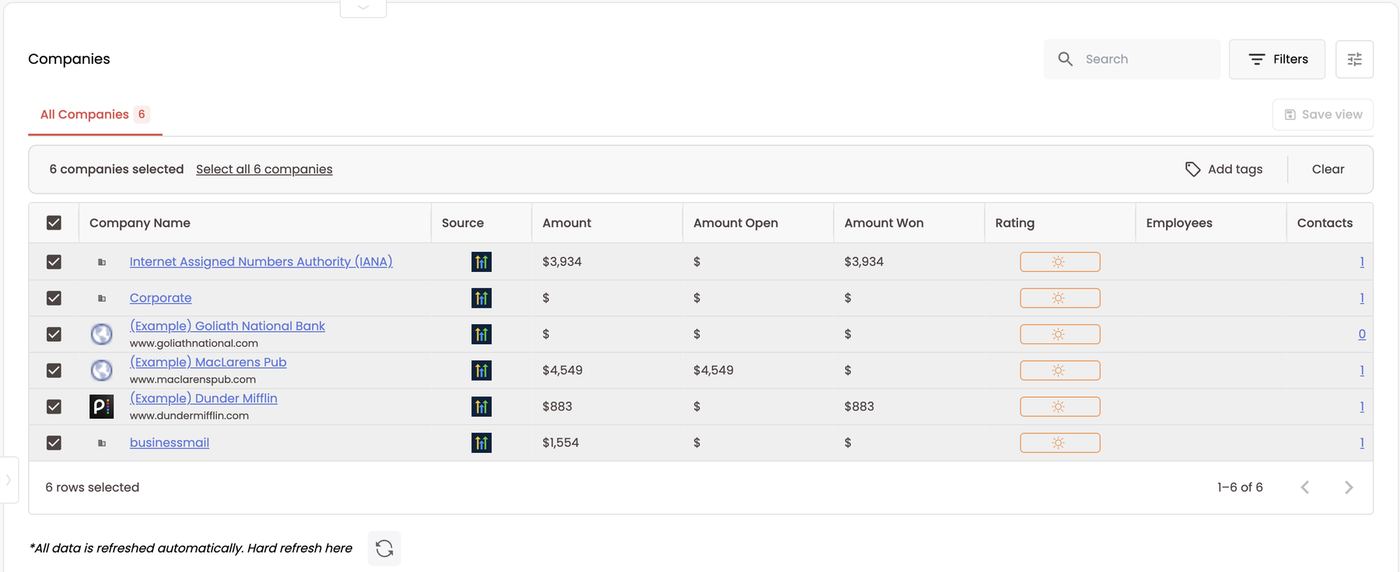Click the globe logo of MacLarens Pub
Viewport: 1400px width, 572px height.
(101, 370)
